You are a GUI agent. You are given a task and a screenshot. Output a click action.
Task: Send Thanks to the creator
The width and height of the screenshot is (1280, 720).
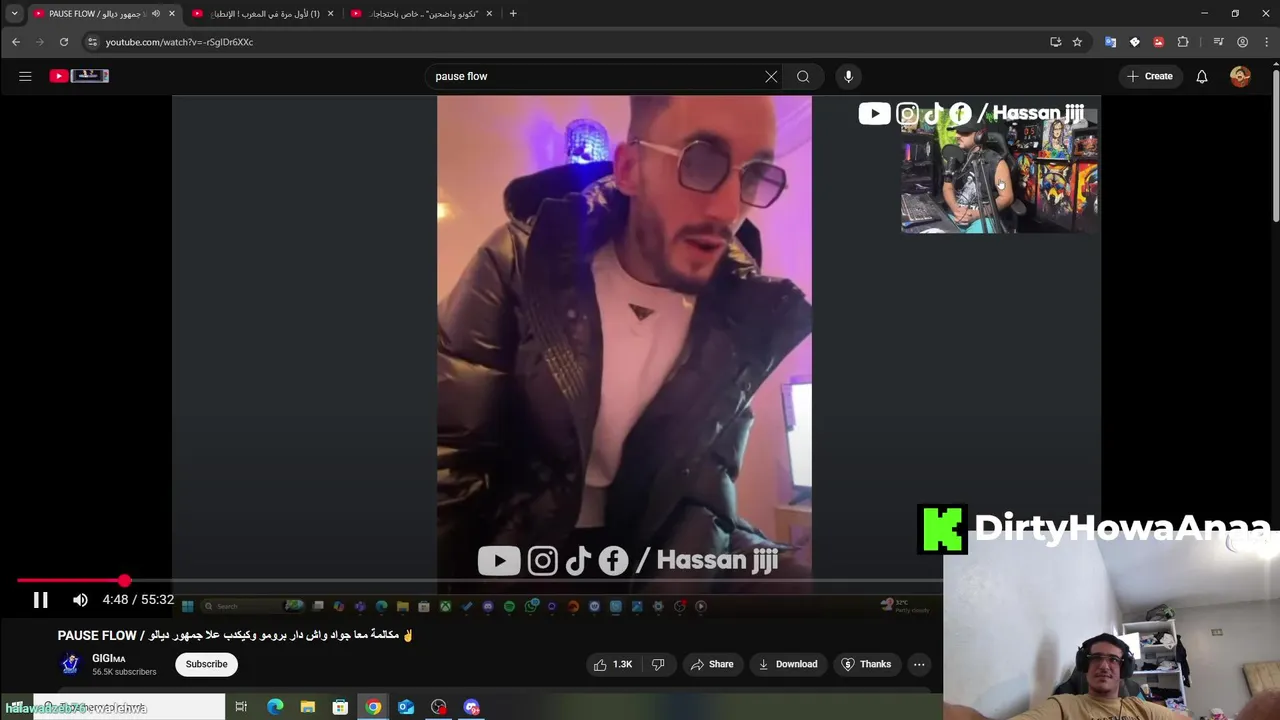(x=866, y=664)
